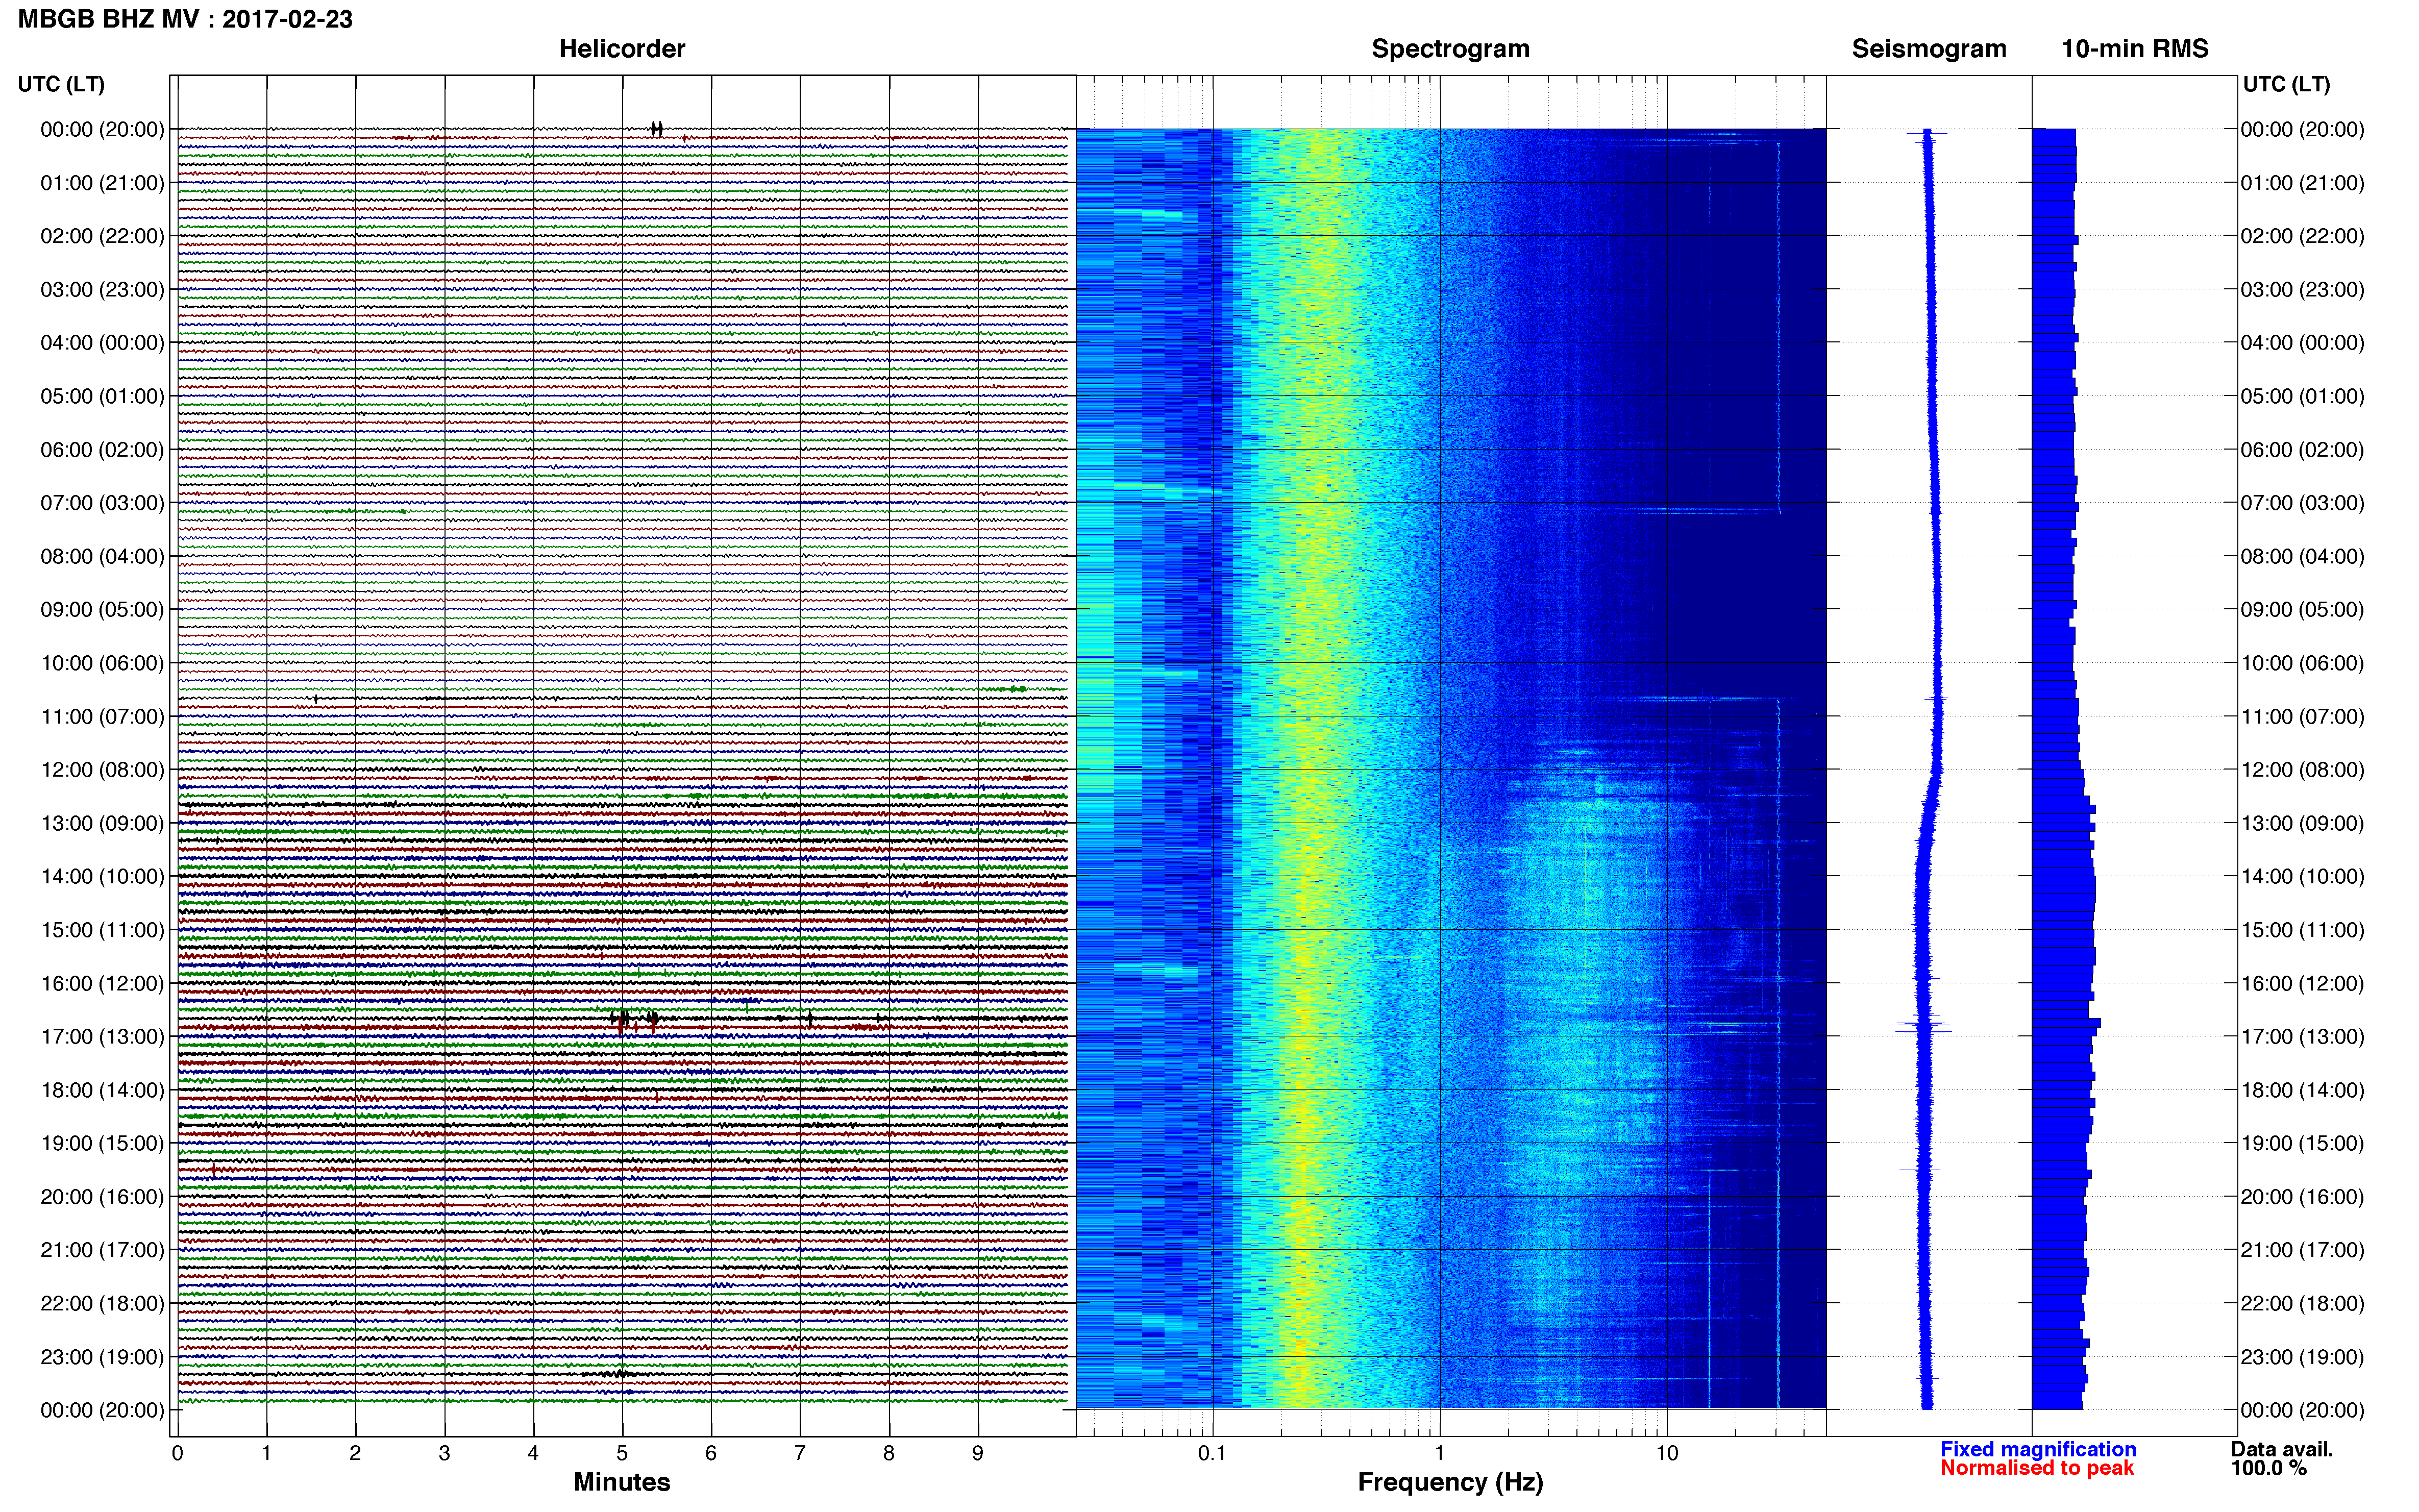2419x1512 pixels.
Task: Click the Minutes axis label
Action: tap(622, 1482)
